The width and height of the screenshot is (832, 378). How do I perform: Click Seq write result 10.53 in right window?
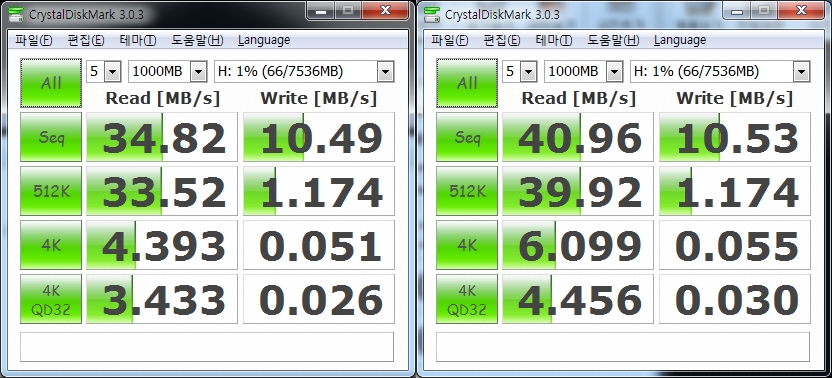735,137
